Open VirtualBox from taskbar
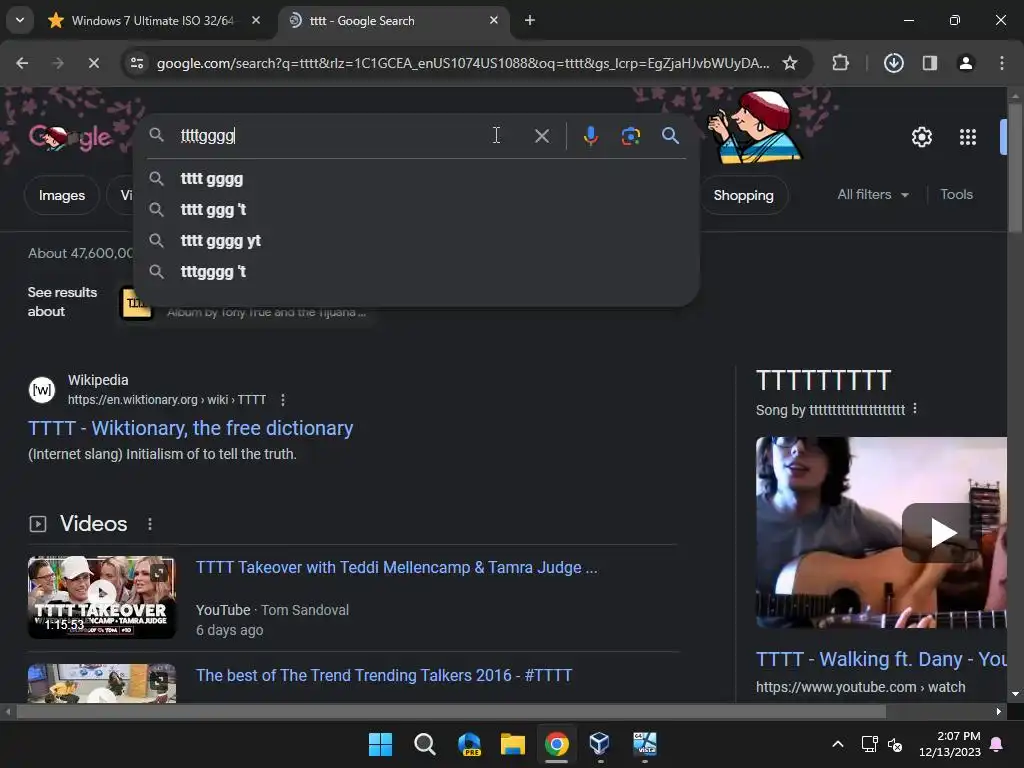 [x=600, y=744]
